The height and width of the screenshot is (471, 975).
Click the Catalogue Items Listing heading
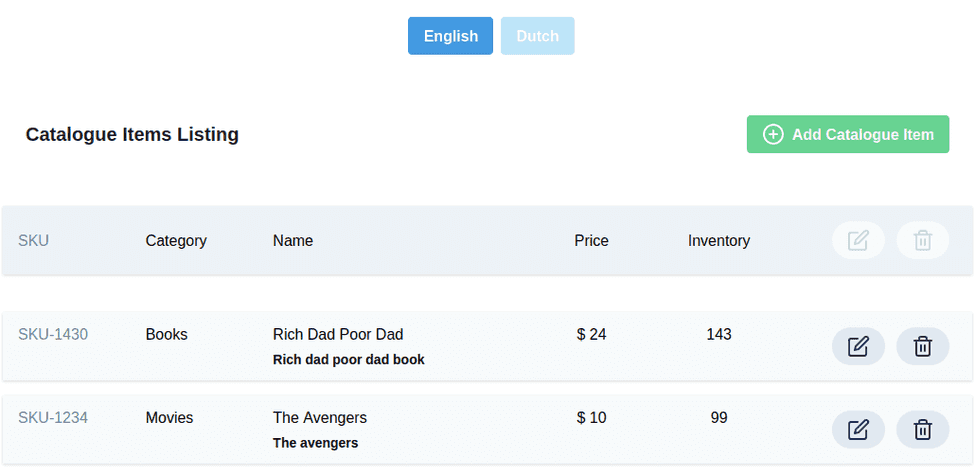click(132, 134)
